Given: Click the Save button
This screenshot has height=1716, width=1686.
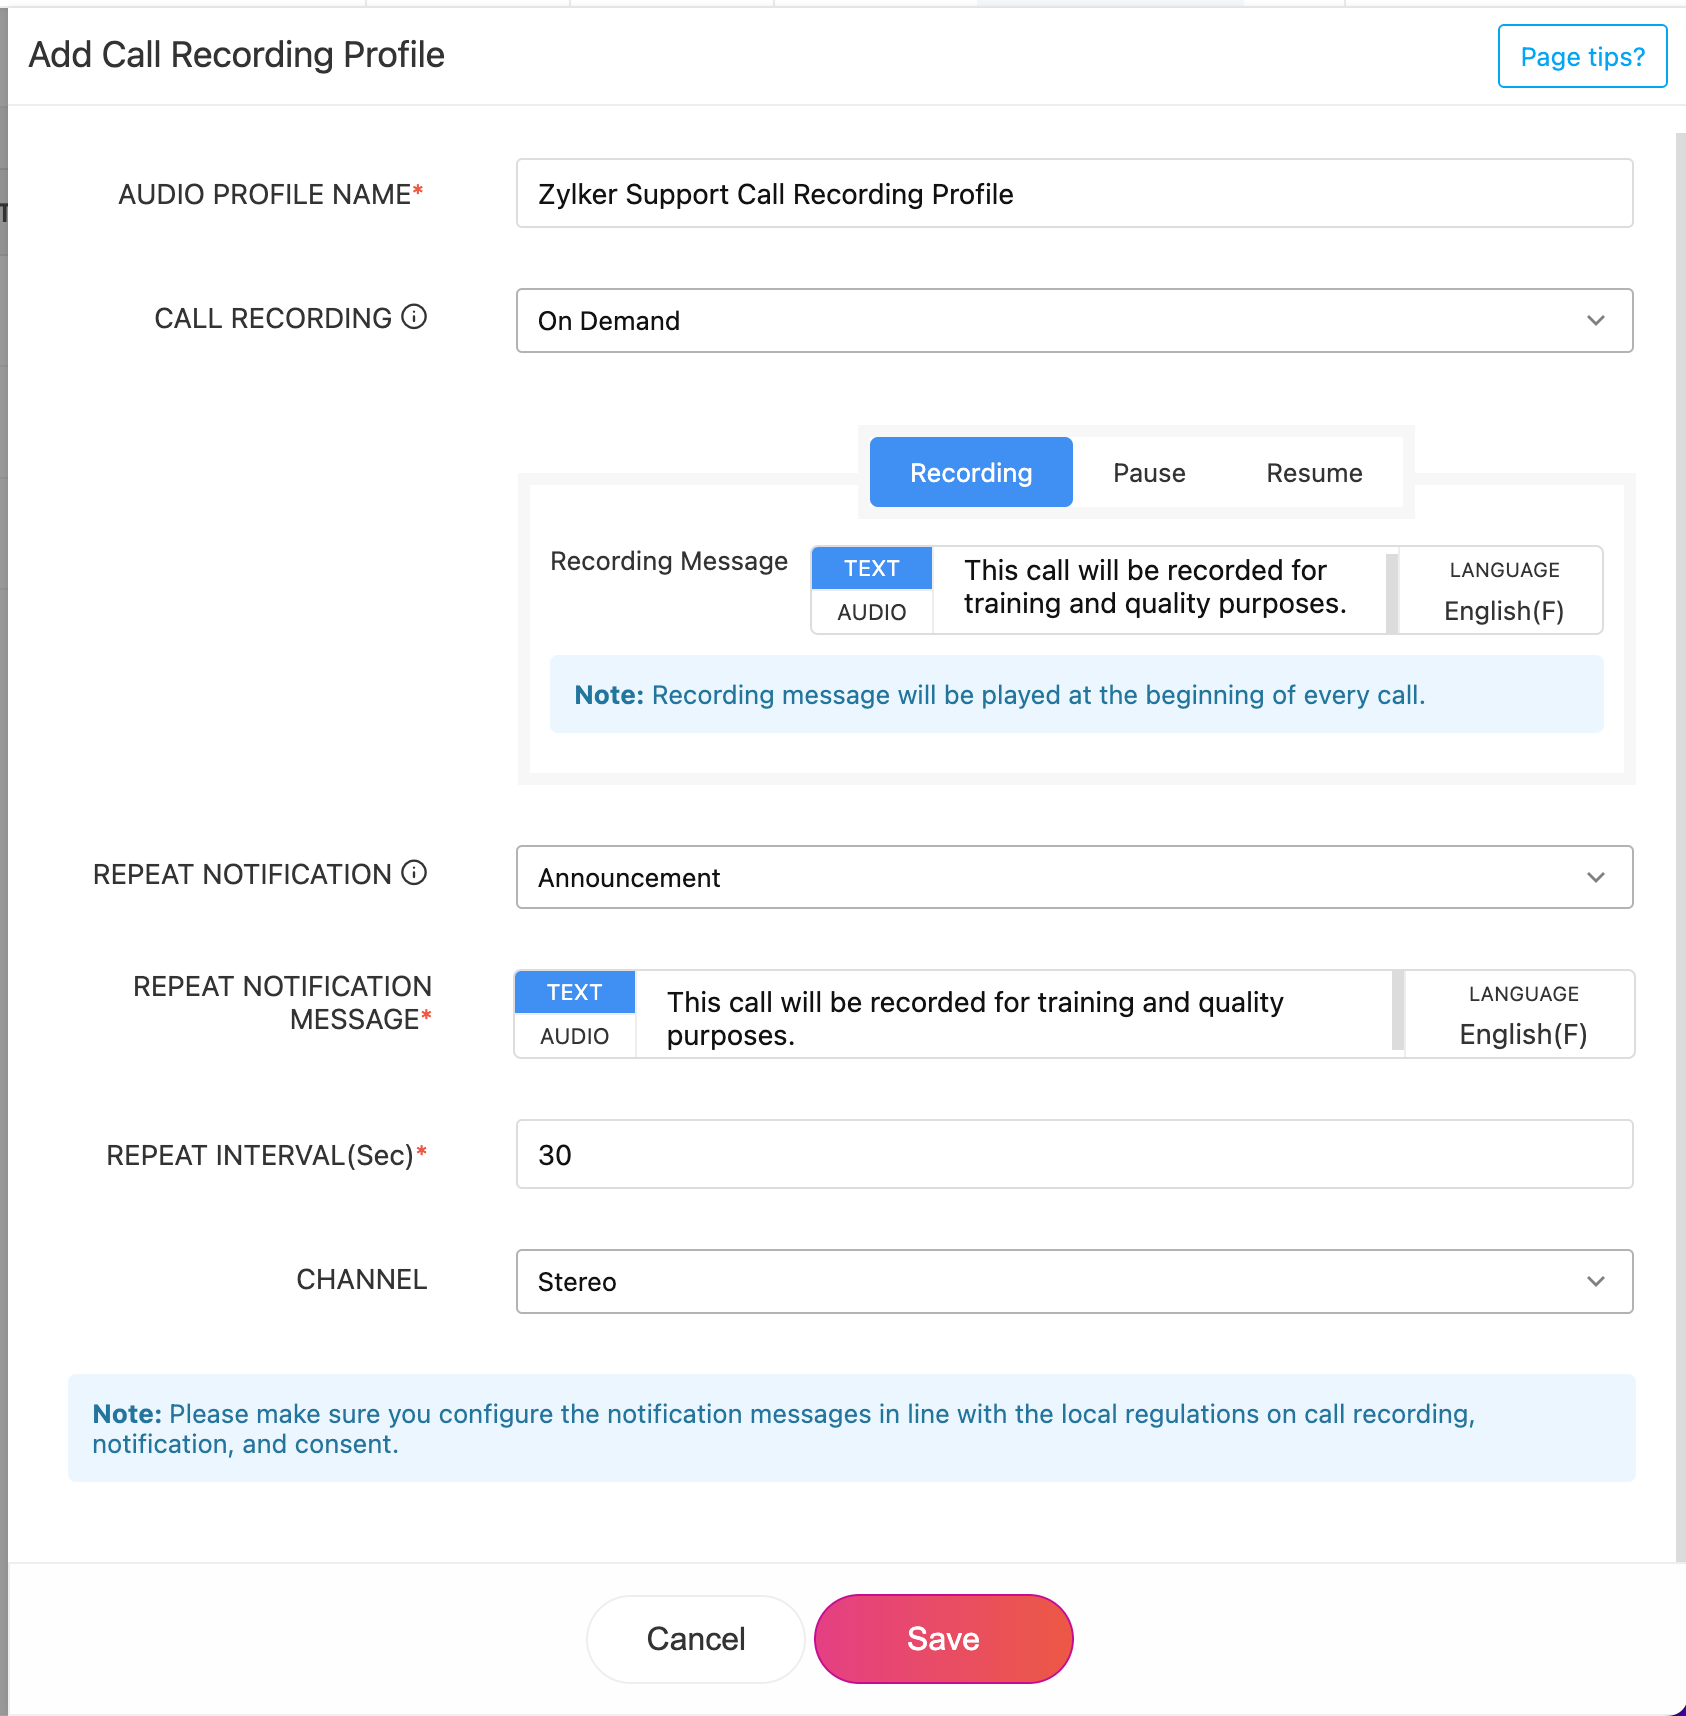Looking at the screenshot, I should (x=943, y=1638).
